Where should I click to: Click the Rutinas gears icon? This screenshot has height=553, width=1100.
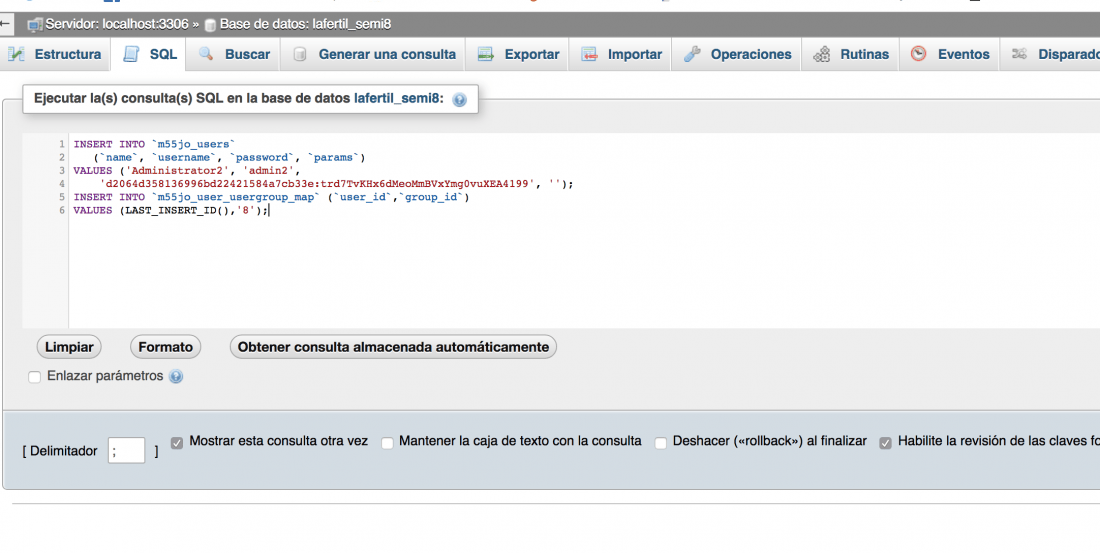pos(821,54)
